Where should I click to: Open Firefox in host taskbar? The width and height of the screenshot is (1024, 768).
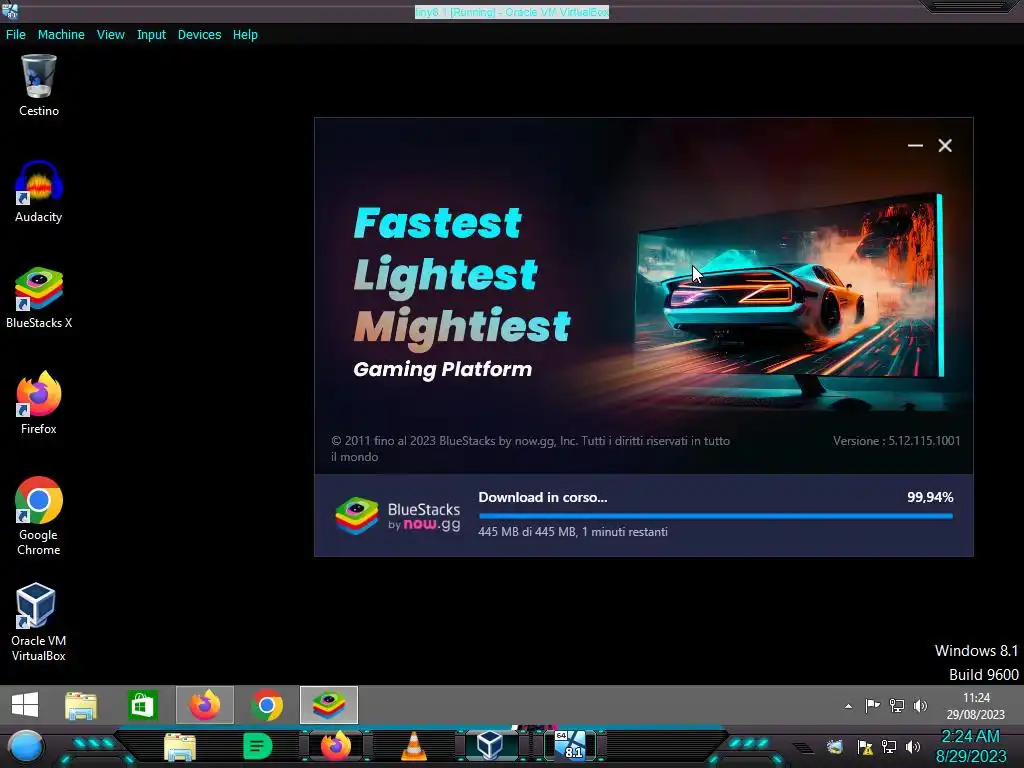pyautogui.click(x=336, y=746)
